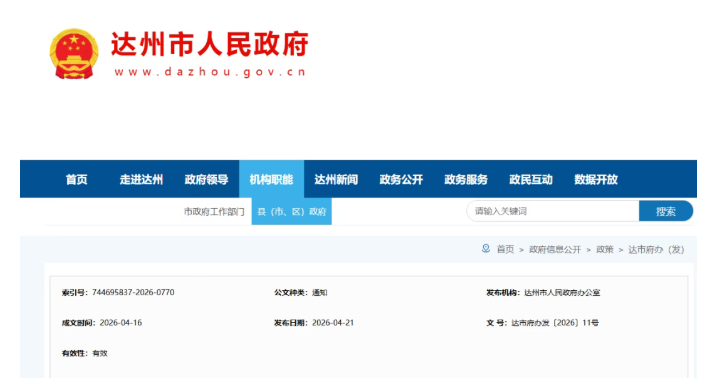Select the highlighted 机构职能 tab
The image size is (714, 391).
[x=271, y=179]
